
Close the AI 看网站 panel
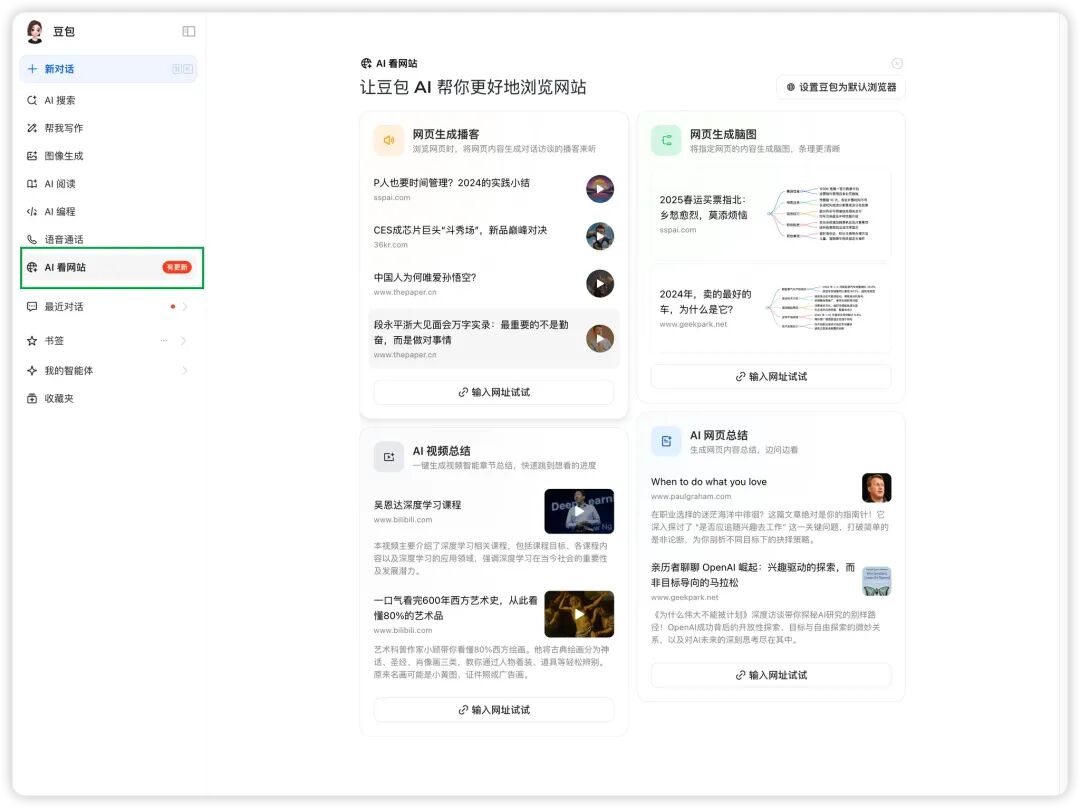point(897,63)
